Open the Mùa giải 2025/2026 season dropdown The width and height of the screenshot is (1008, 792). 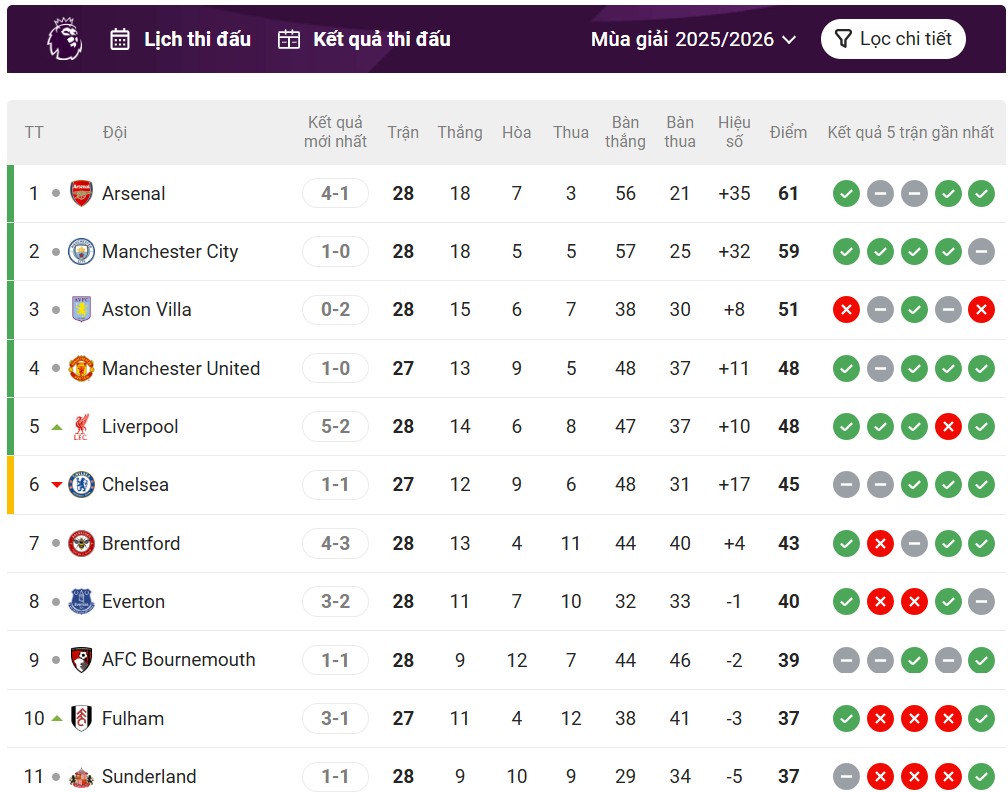693,39
